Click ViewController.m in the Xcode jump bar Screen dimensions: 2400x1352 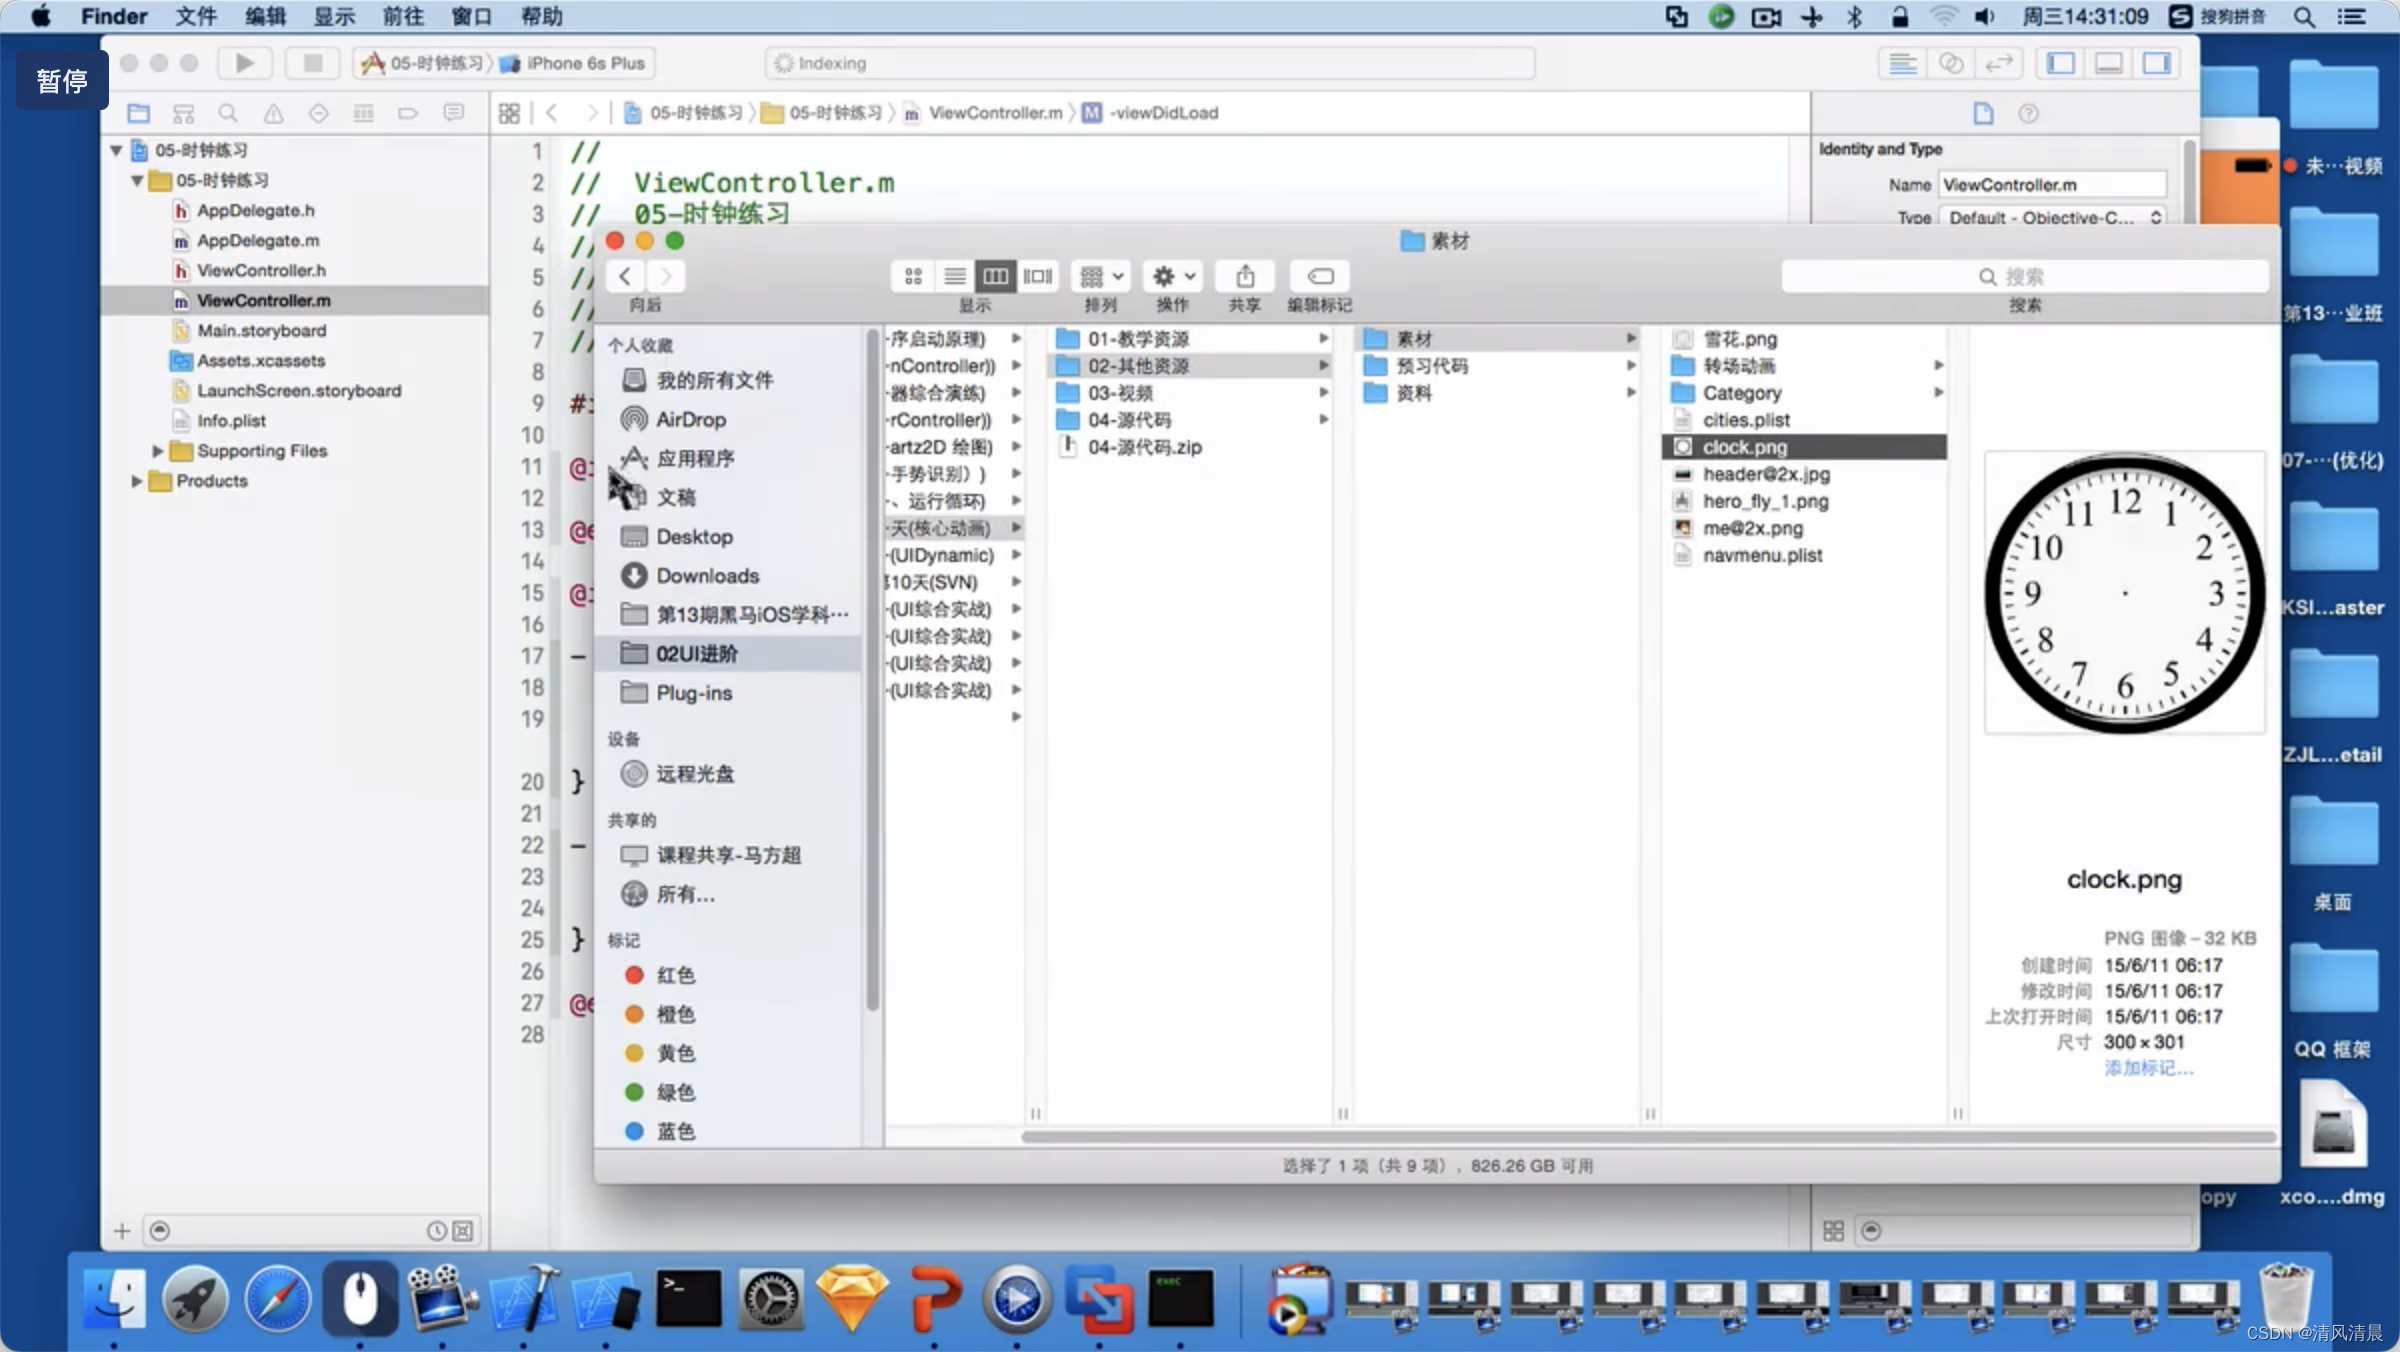click(985, 113)
